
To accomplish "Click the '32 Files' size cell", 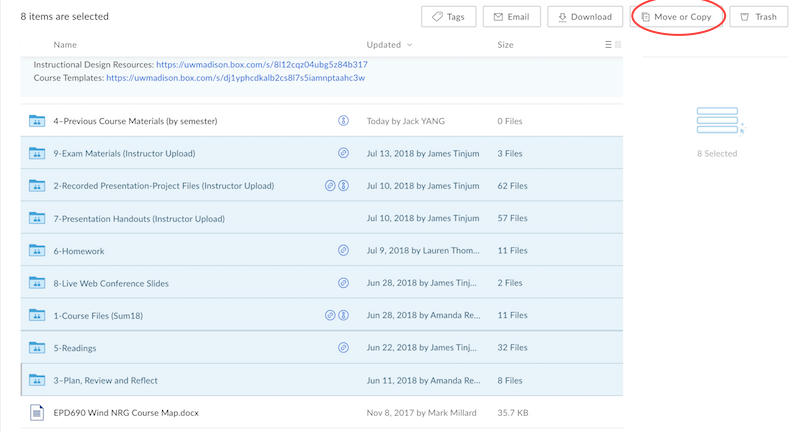I will click(x=512, y=347).
